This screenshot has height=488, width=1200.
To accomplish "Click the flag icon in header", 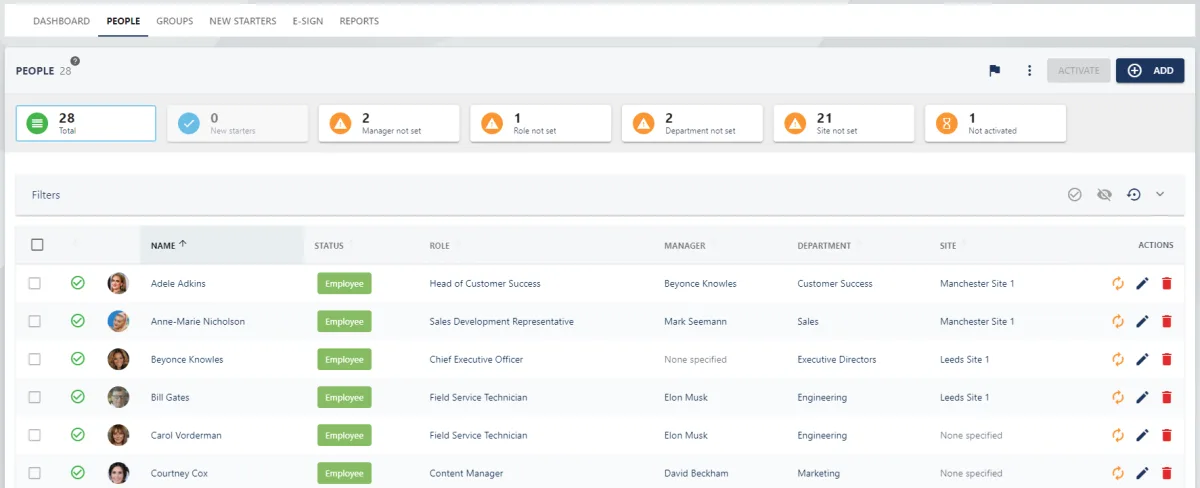I will (995, 71).
